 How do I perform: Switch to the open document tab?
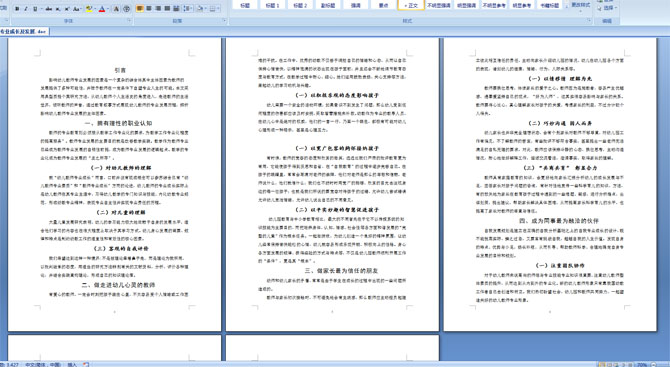[x=24, y=32]
